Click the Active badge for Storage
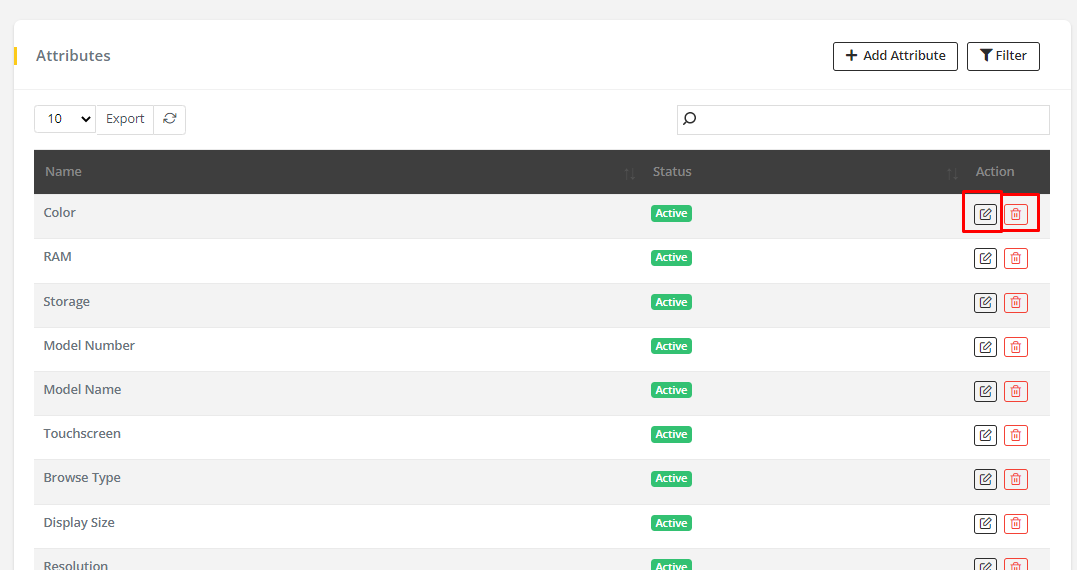1077x570 pixels. 671,302
